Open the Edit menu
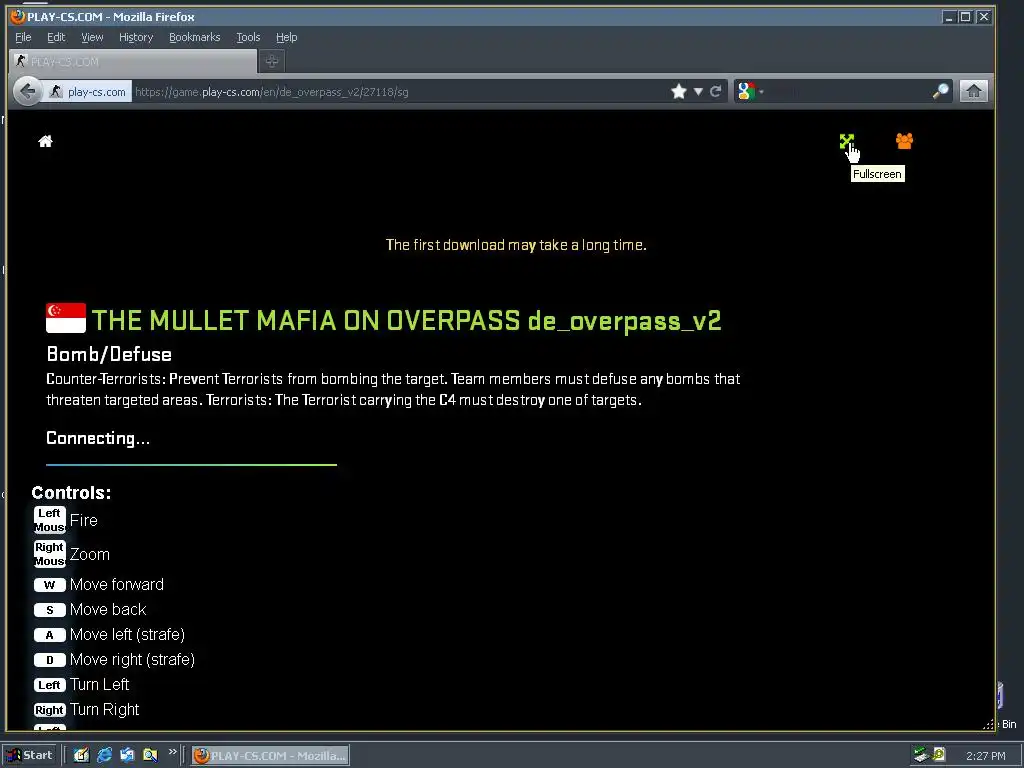The image size is (1024, 768). point(56,37)
